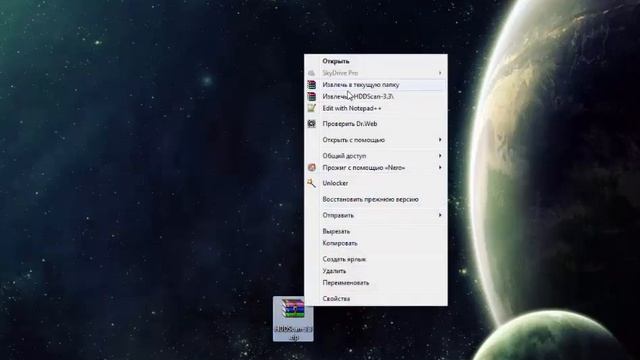Choose Извлечь в текущую папку
640x360 pixels.
pyautogui.click(x=376, y=85)
